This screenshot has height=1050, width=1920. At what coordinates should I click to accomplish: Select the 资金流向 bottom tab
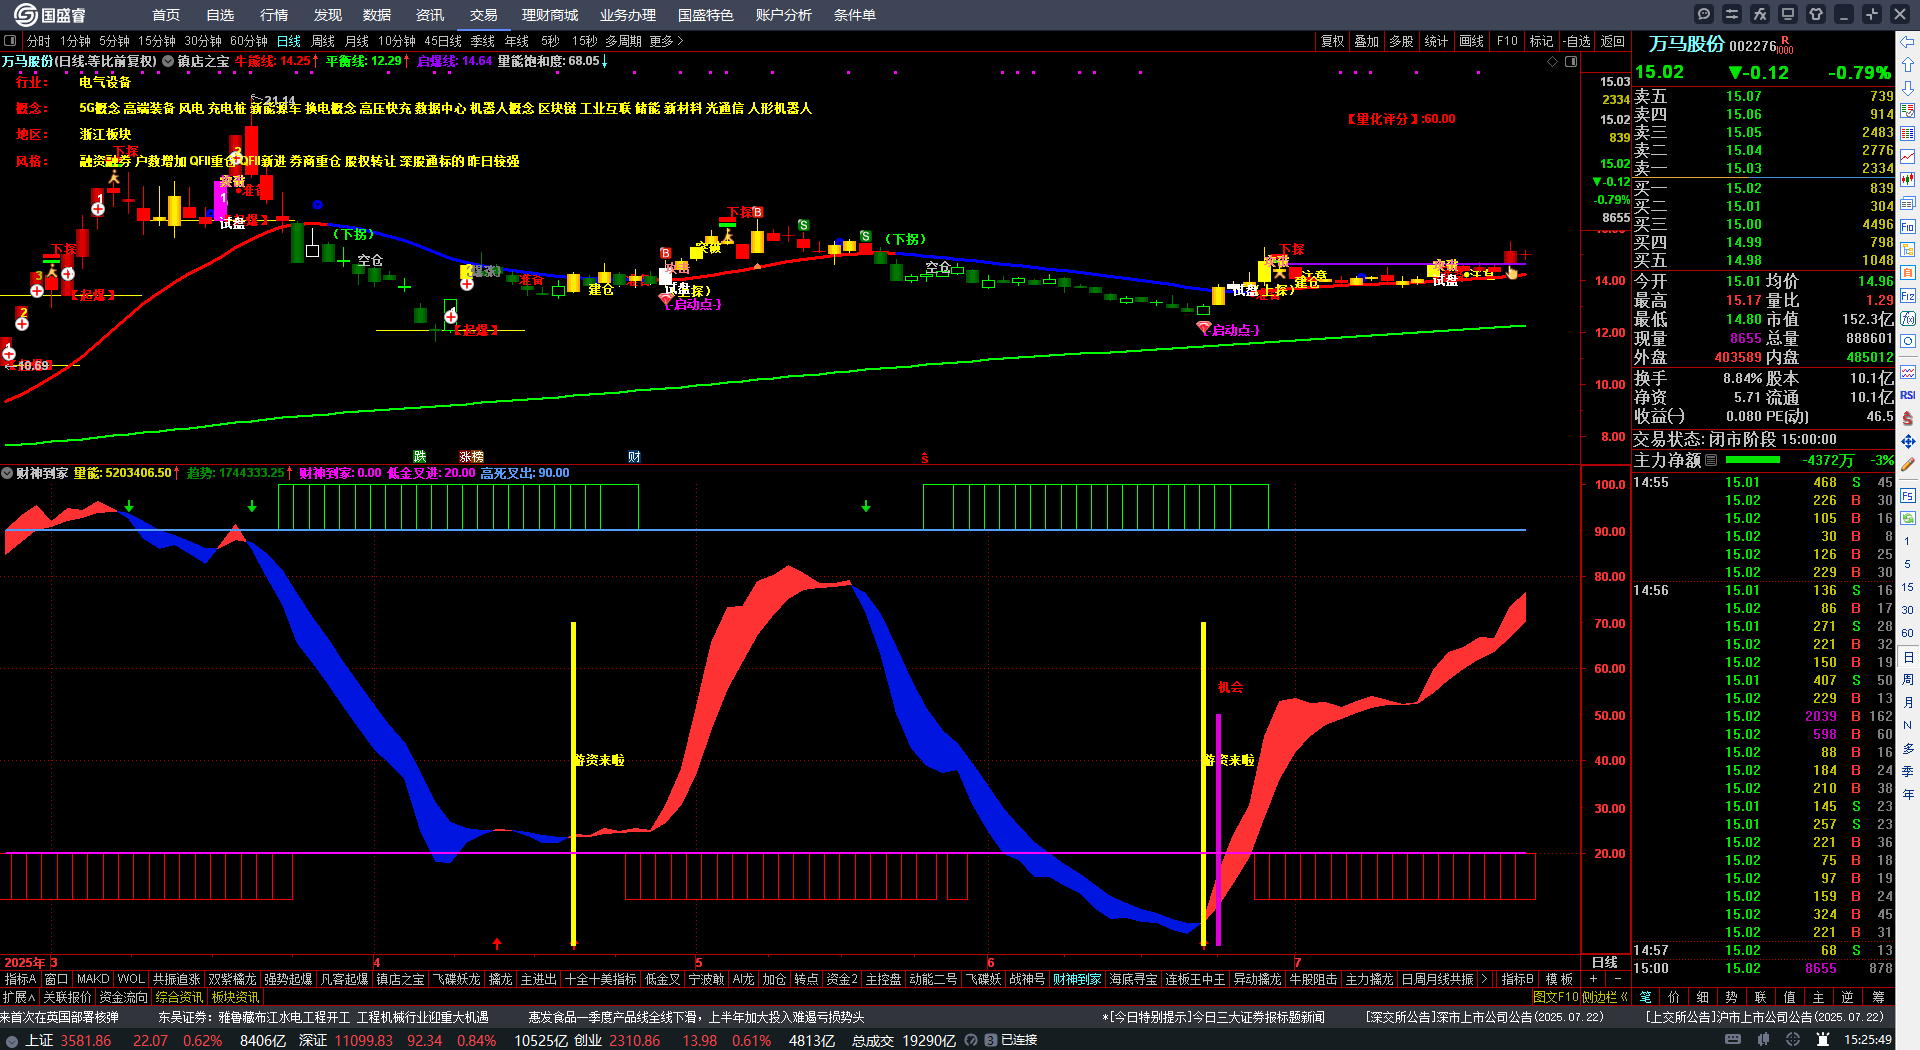[123, 997]
